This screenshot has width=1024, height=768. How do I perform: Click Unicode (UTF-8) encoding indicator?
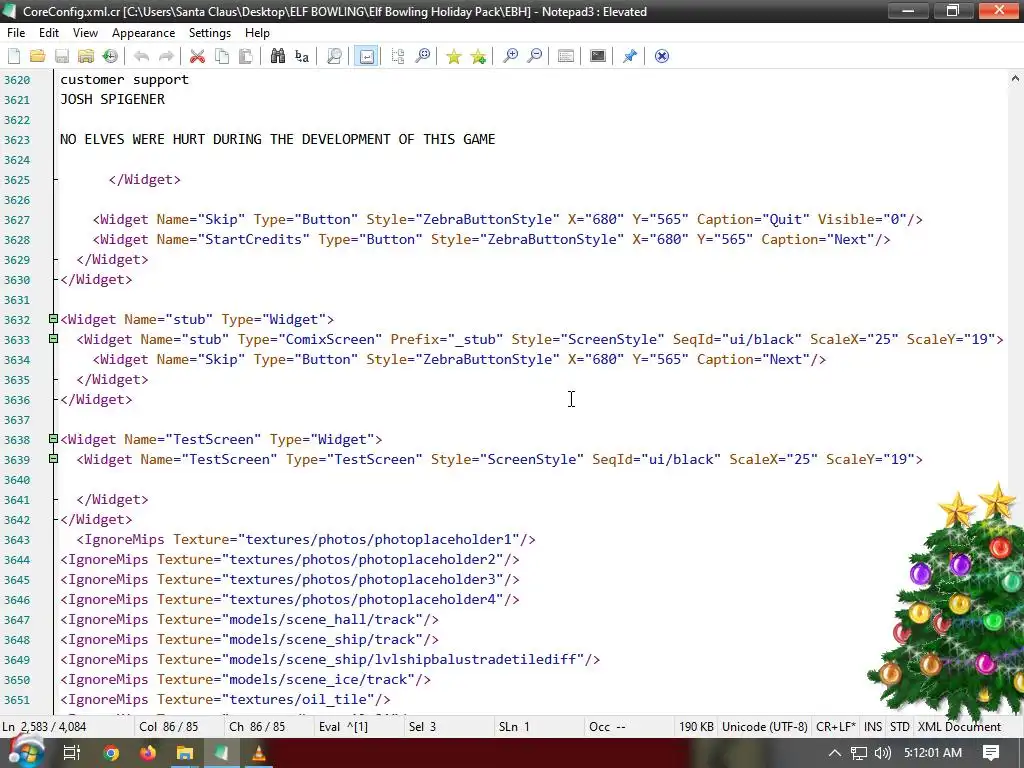(x=765, y=727)
